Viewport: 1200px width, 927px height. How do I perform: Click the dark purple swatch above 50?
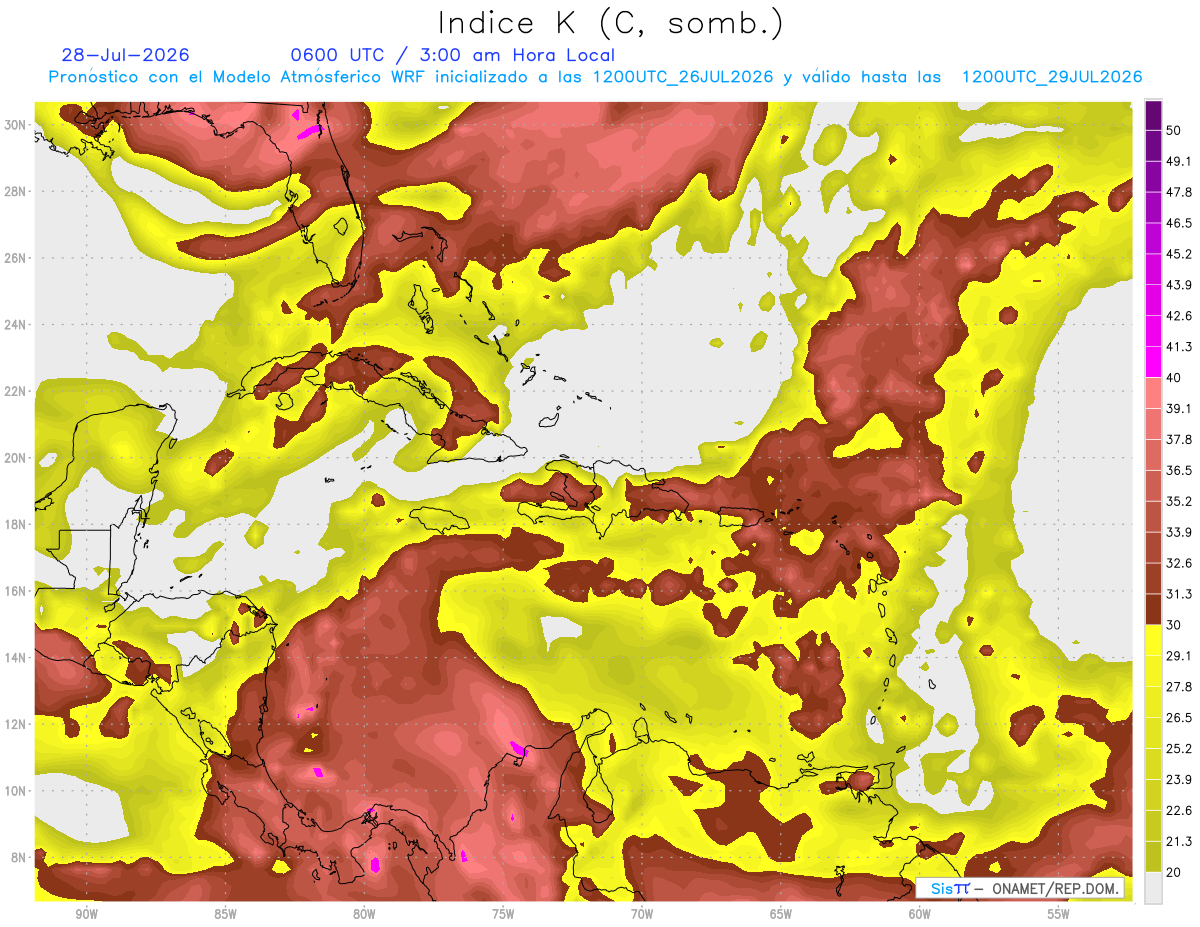(1153, 115)
